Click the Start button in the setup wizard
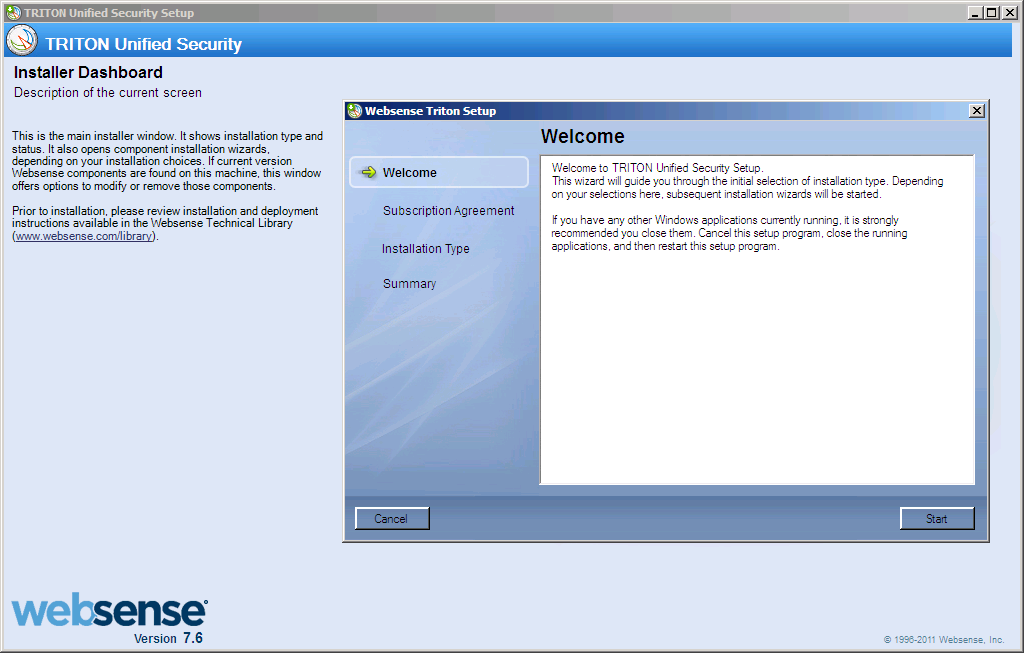Image resolution: width=1024 pixels, height=653 pixels. [x=936, y=518]
